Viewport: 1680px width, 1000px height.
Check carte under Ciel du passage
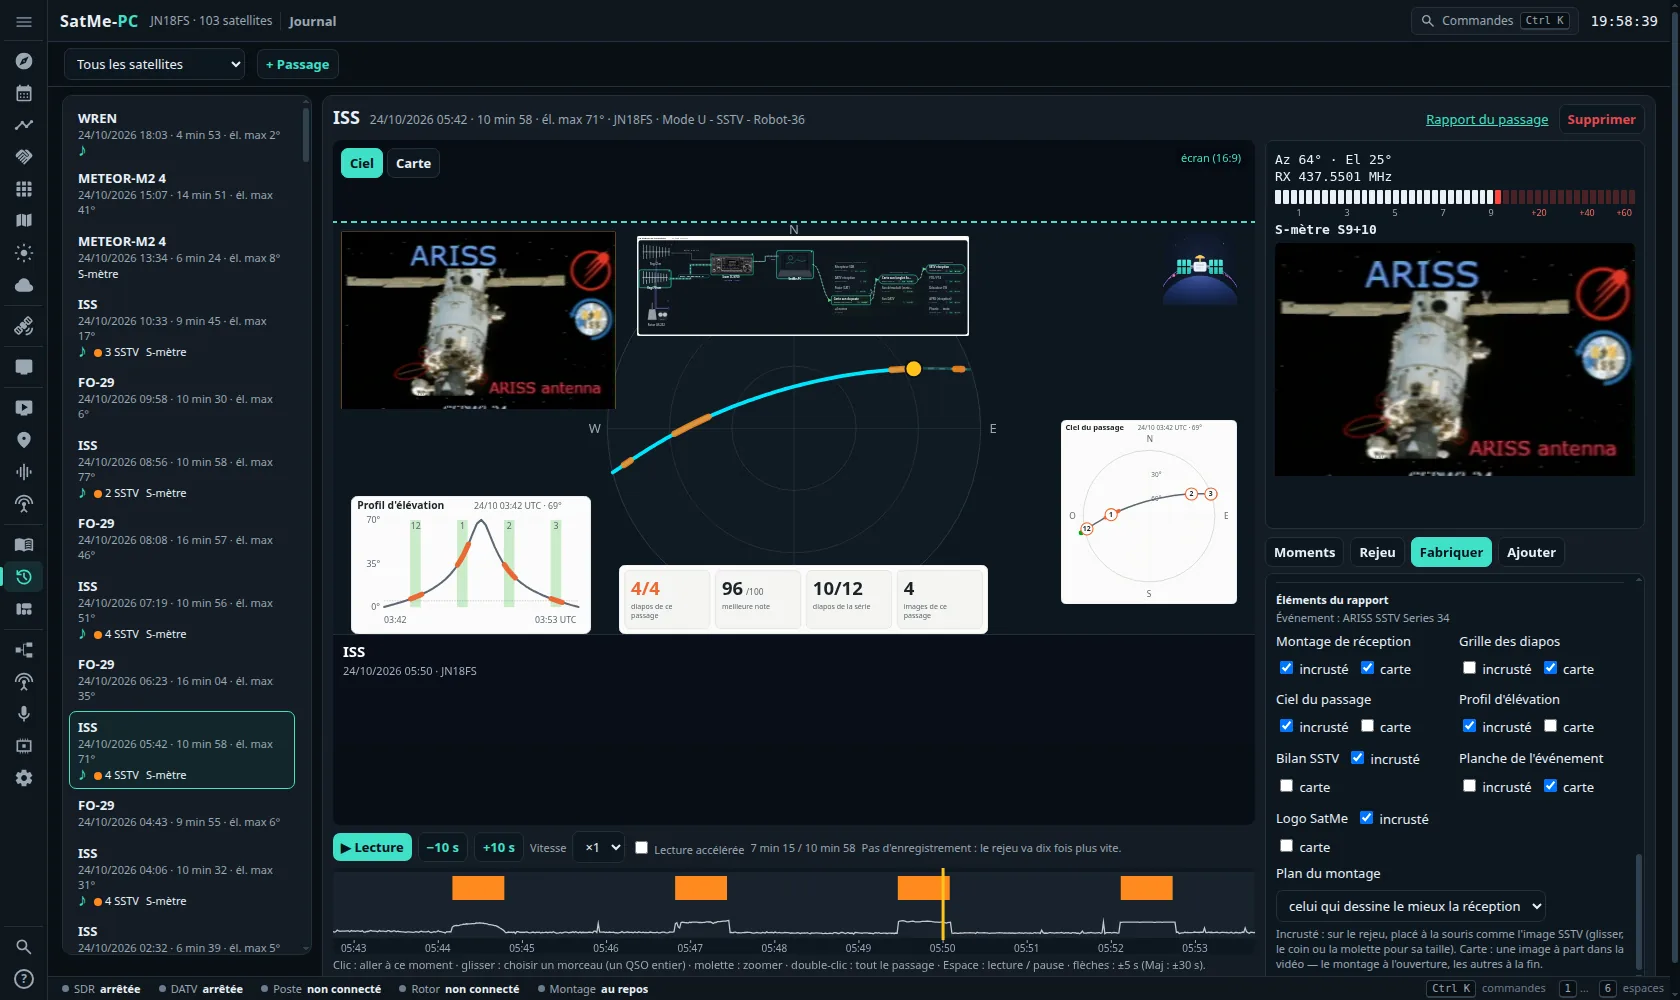pyautogui.click(x=1367, y=726)
